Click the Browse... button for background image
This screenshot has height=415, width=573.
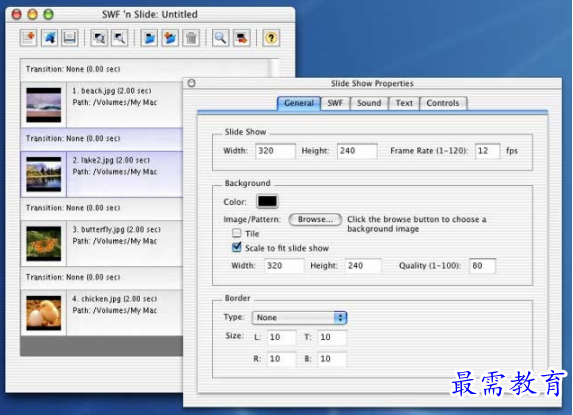(x=315, y=220)
